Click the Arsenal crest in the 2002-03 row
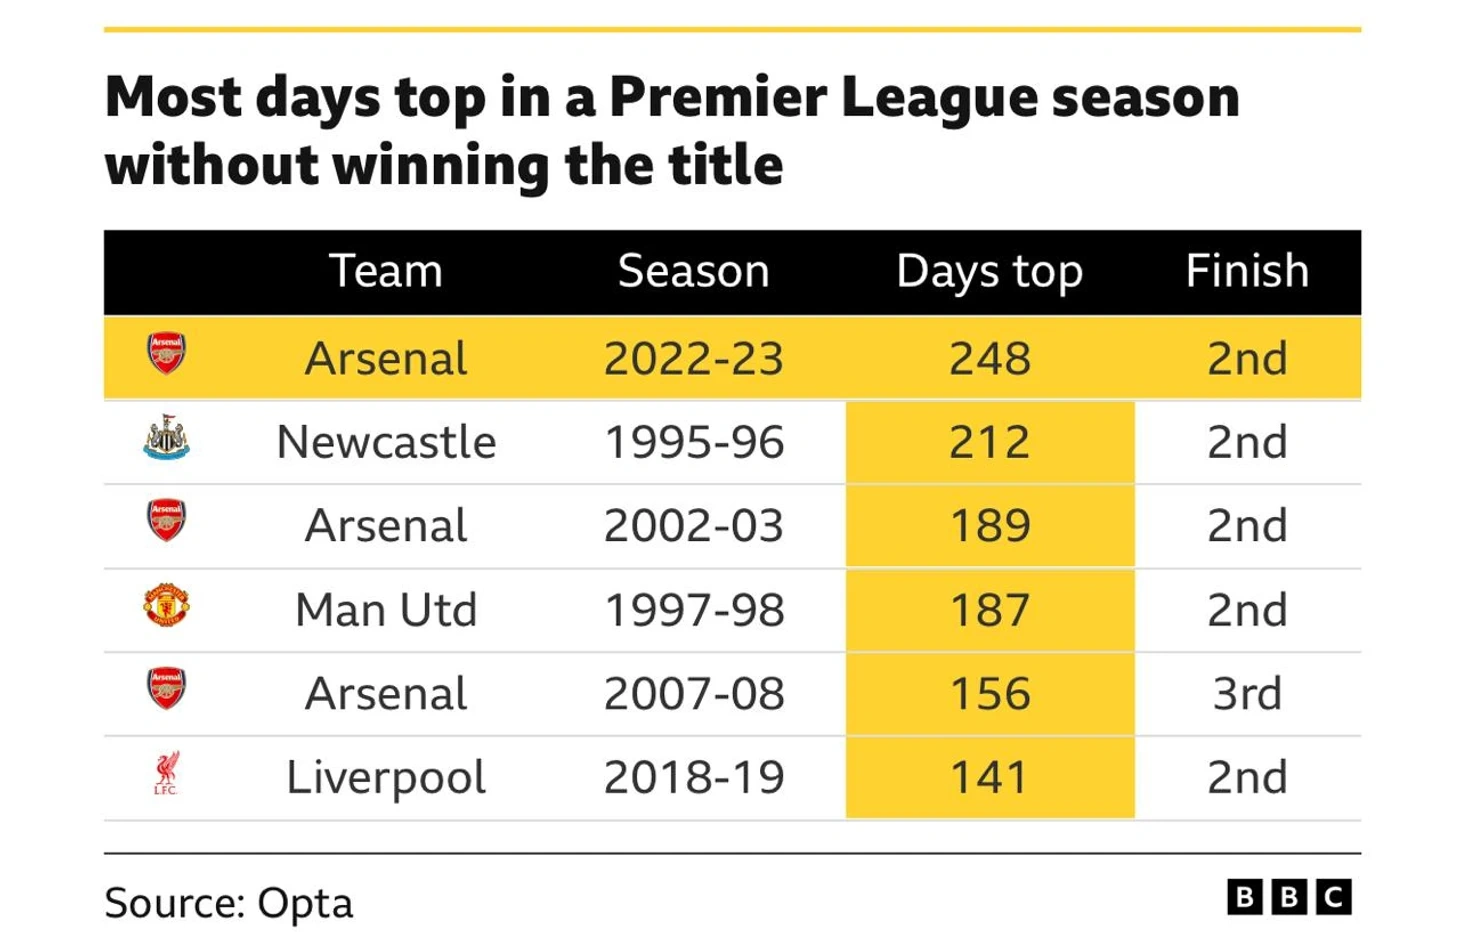Image resolution: width=1460 pixels, height=935 pixels. coord(166,521)
